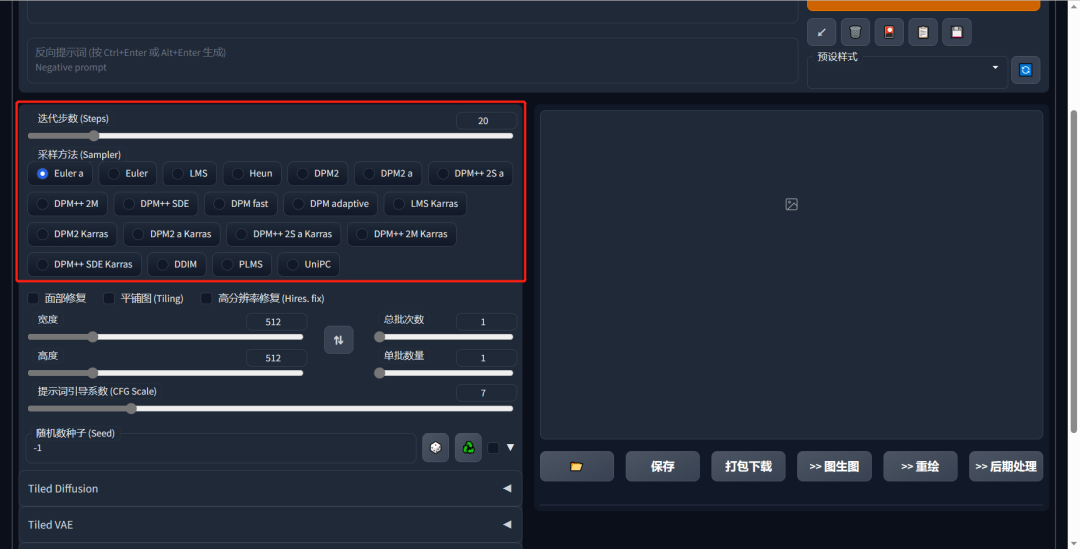
Task: Select the DDIM sampler
Action: [177, 264]
